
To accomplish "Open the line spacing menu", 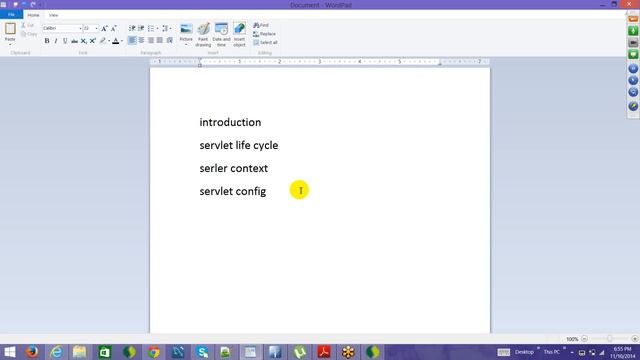I will (x=166, y=28).
